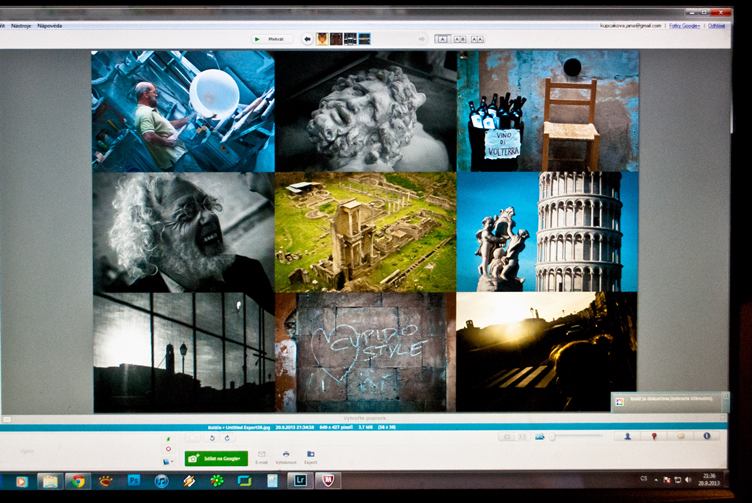Image resolution: width=752 pixels, height=503 pixels.
Task: Dismiss the Picasa notification popup
Action: coord(725,396)
